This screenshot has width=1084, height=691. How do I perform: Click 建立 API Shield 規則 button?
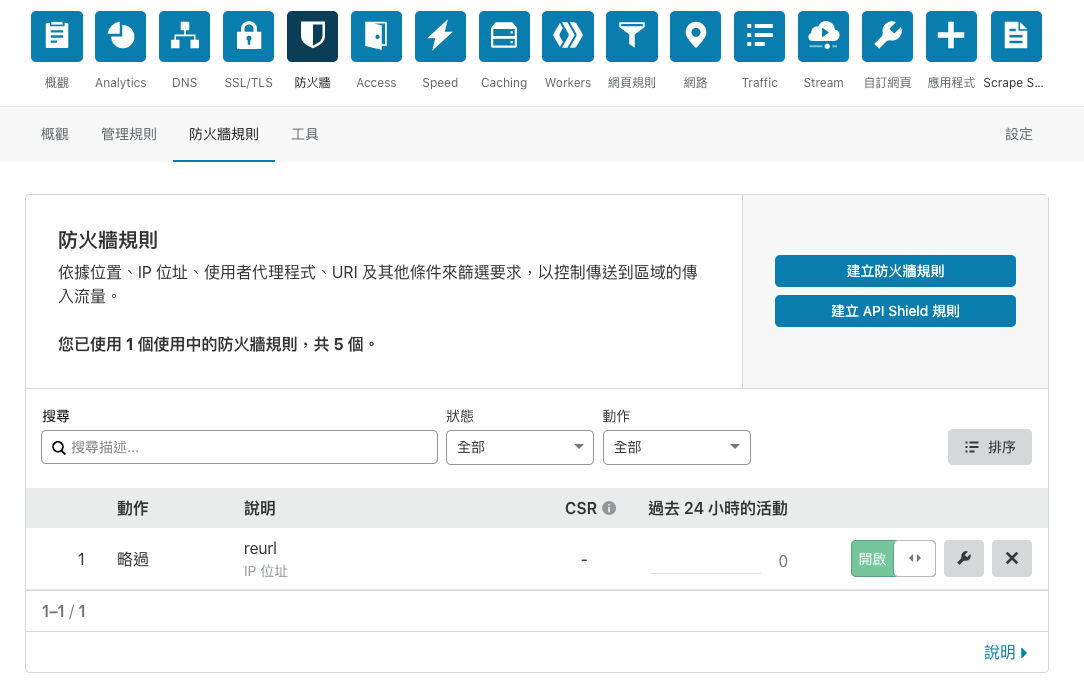point(895,311)
